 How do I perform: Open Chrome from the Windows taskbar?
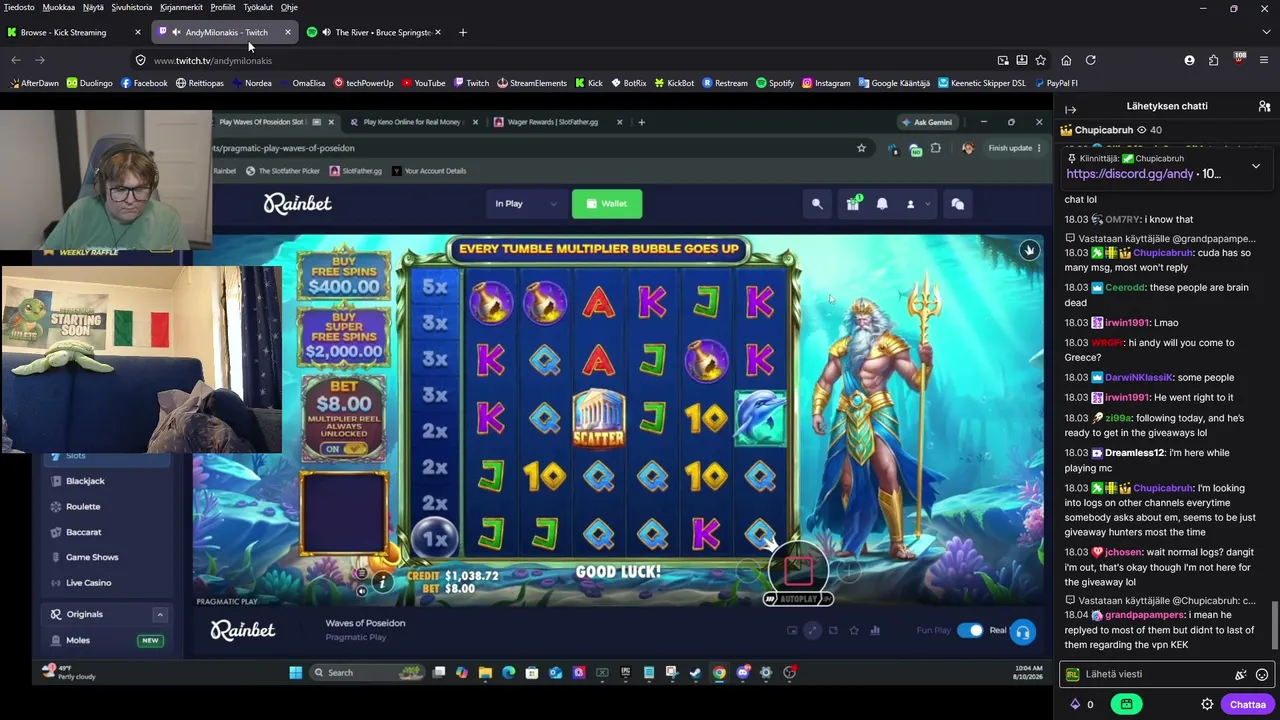coord(719,673)
